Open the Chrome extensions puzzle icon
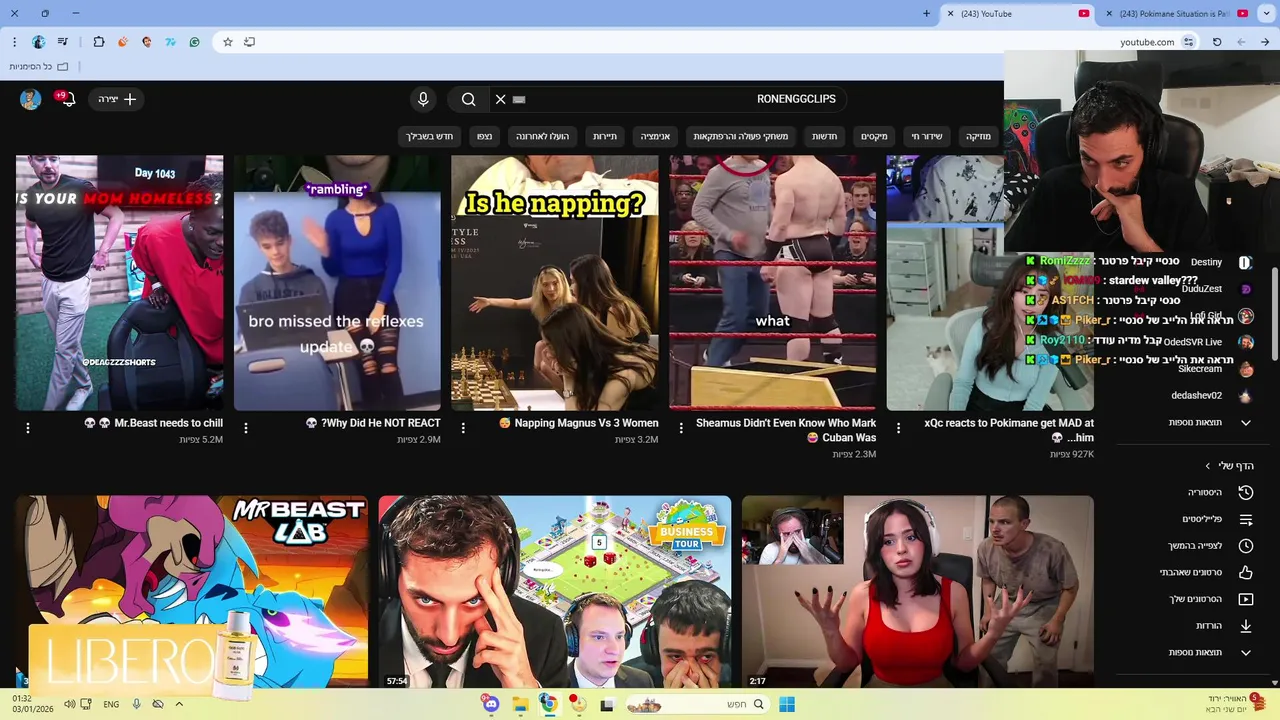This screenshot has width=1280, height=720. [98, 42]
